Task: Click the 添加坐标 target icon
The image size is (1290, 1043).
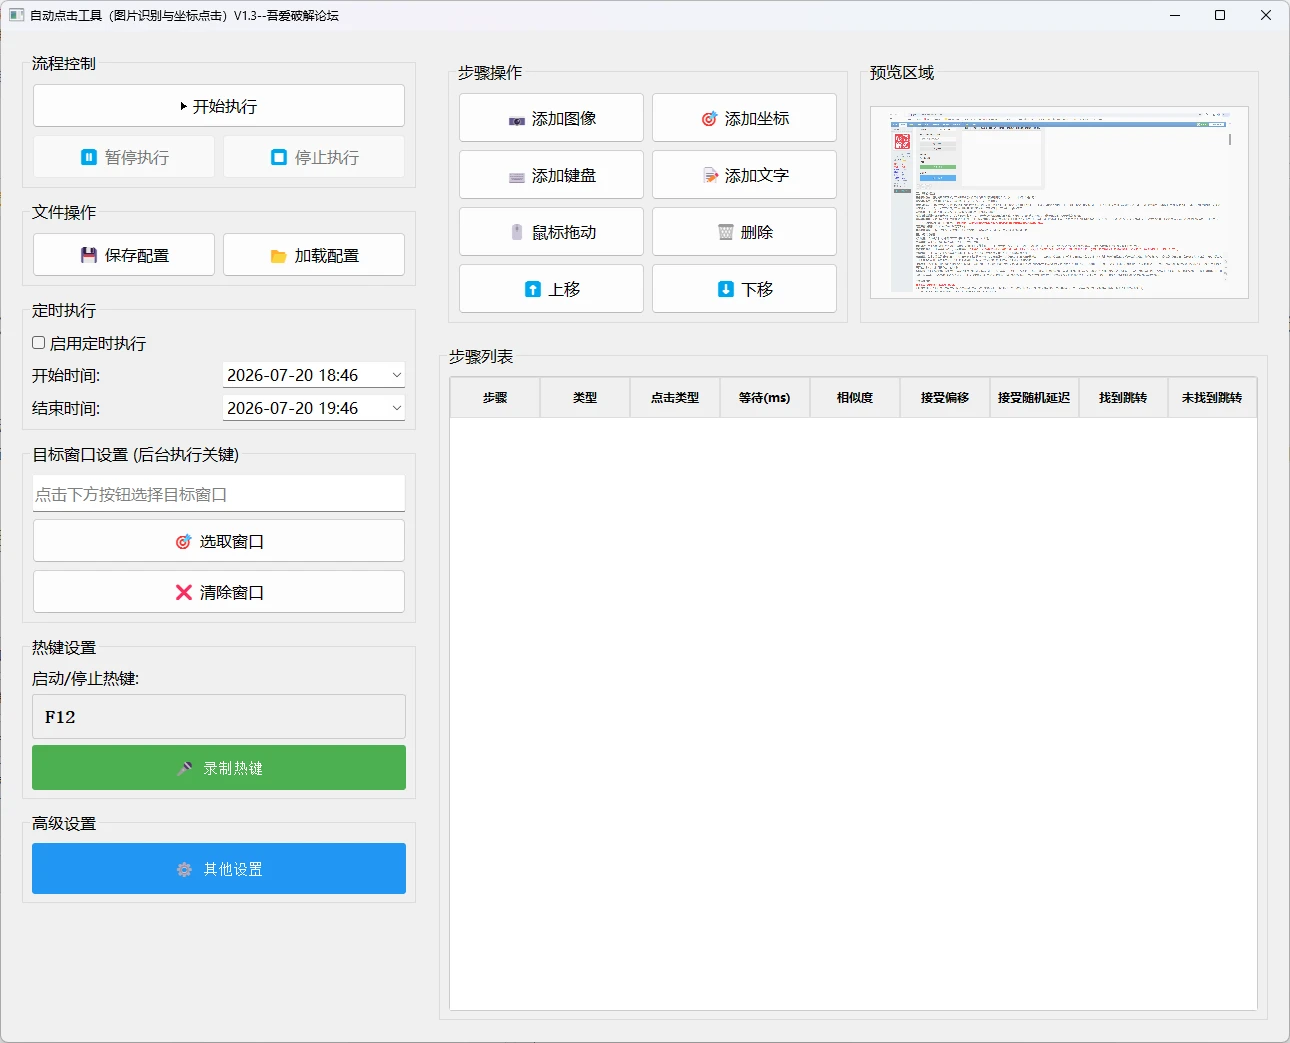Action: pos(709,119)
